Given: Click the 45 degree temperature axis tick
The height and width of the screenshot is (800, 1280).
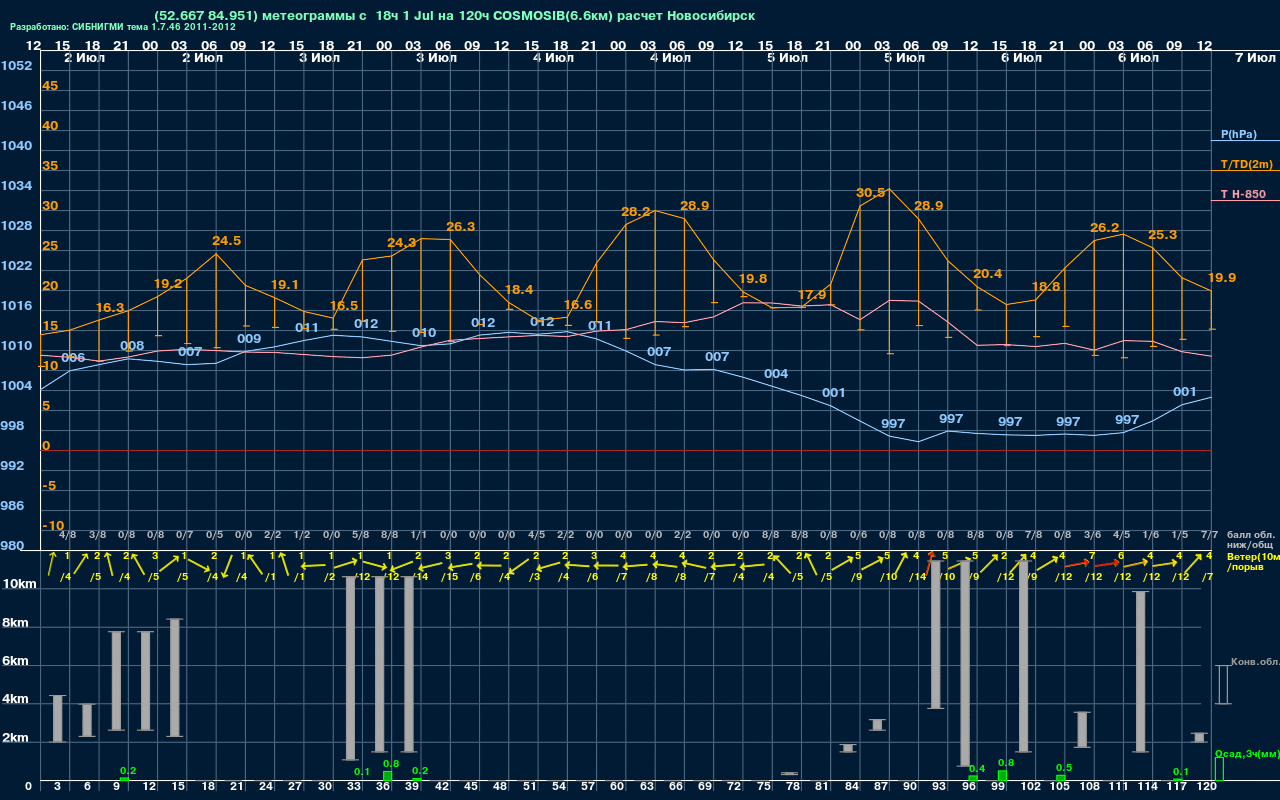Looking at the screenshot, I should click(x=50, y=86).
